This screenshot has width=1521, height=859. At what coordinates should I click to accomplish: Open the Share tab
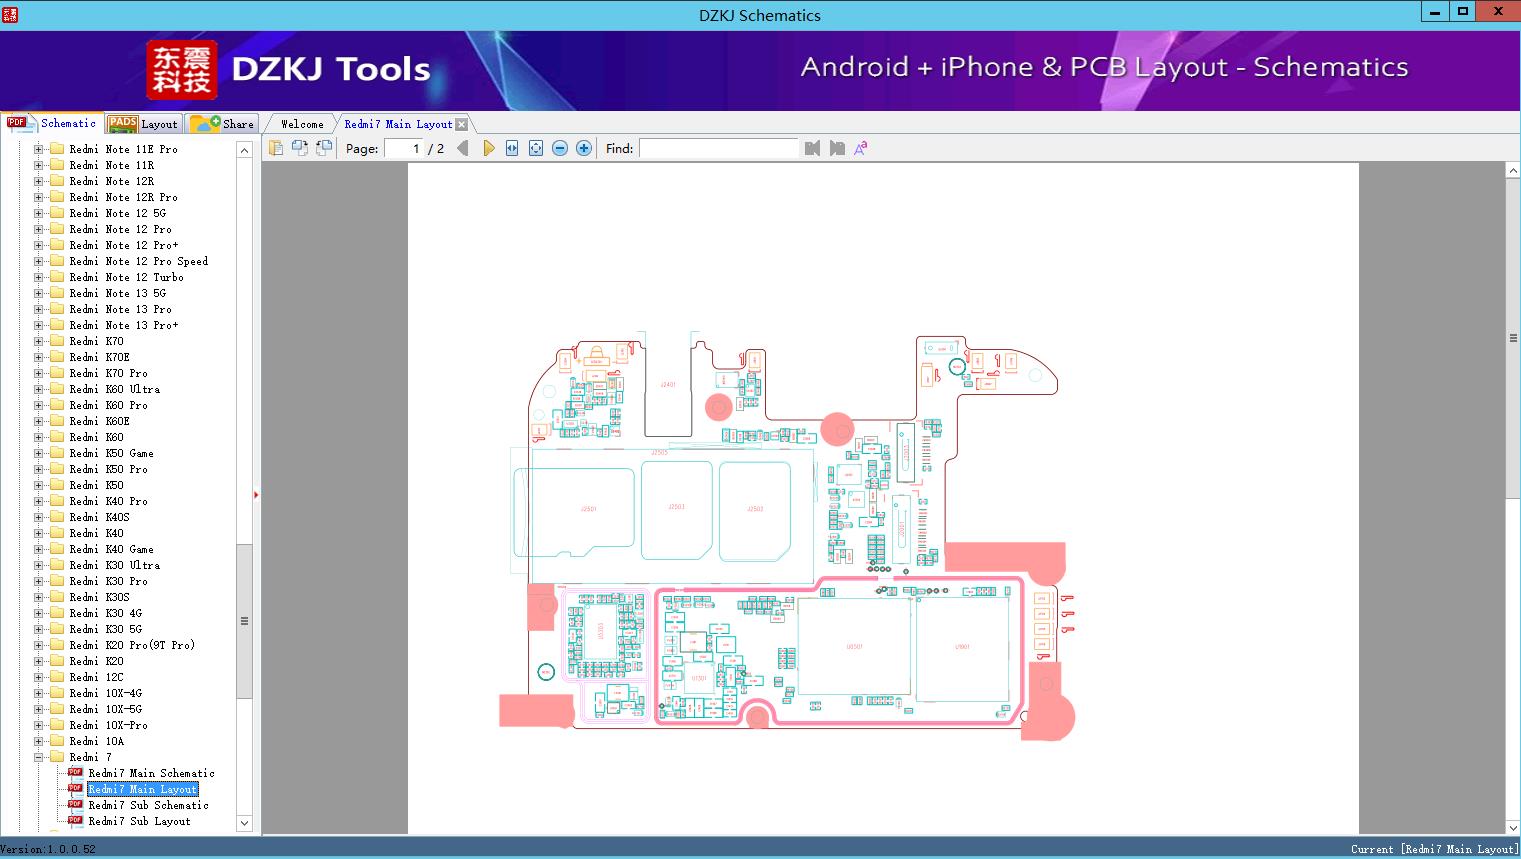click(x=223, y=124)
